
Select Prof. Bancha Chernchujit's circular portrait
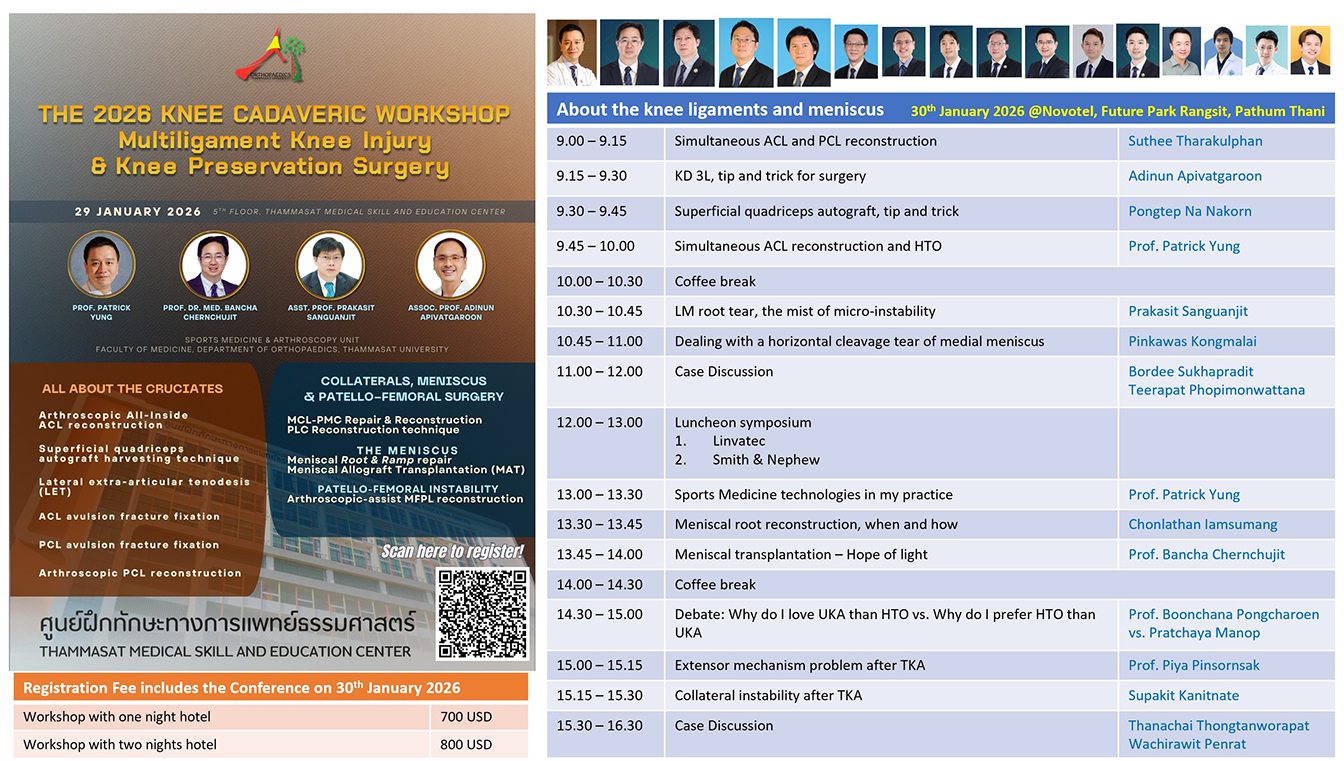click(x=214, y=266)
